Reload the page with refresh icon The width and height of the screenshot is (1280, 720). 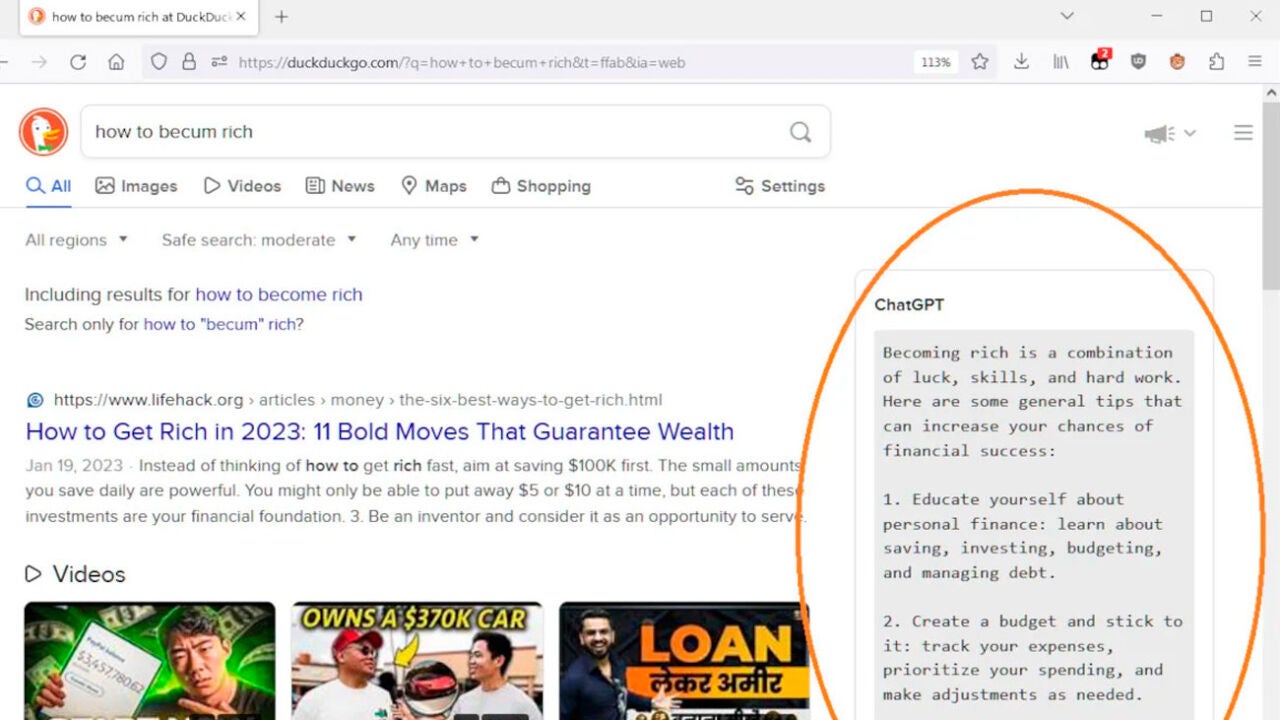[x=78, y=62]
